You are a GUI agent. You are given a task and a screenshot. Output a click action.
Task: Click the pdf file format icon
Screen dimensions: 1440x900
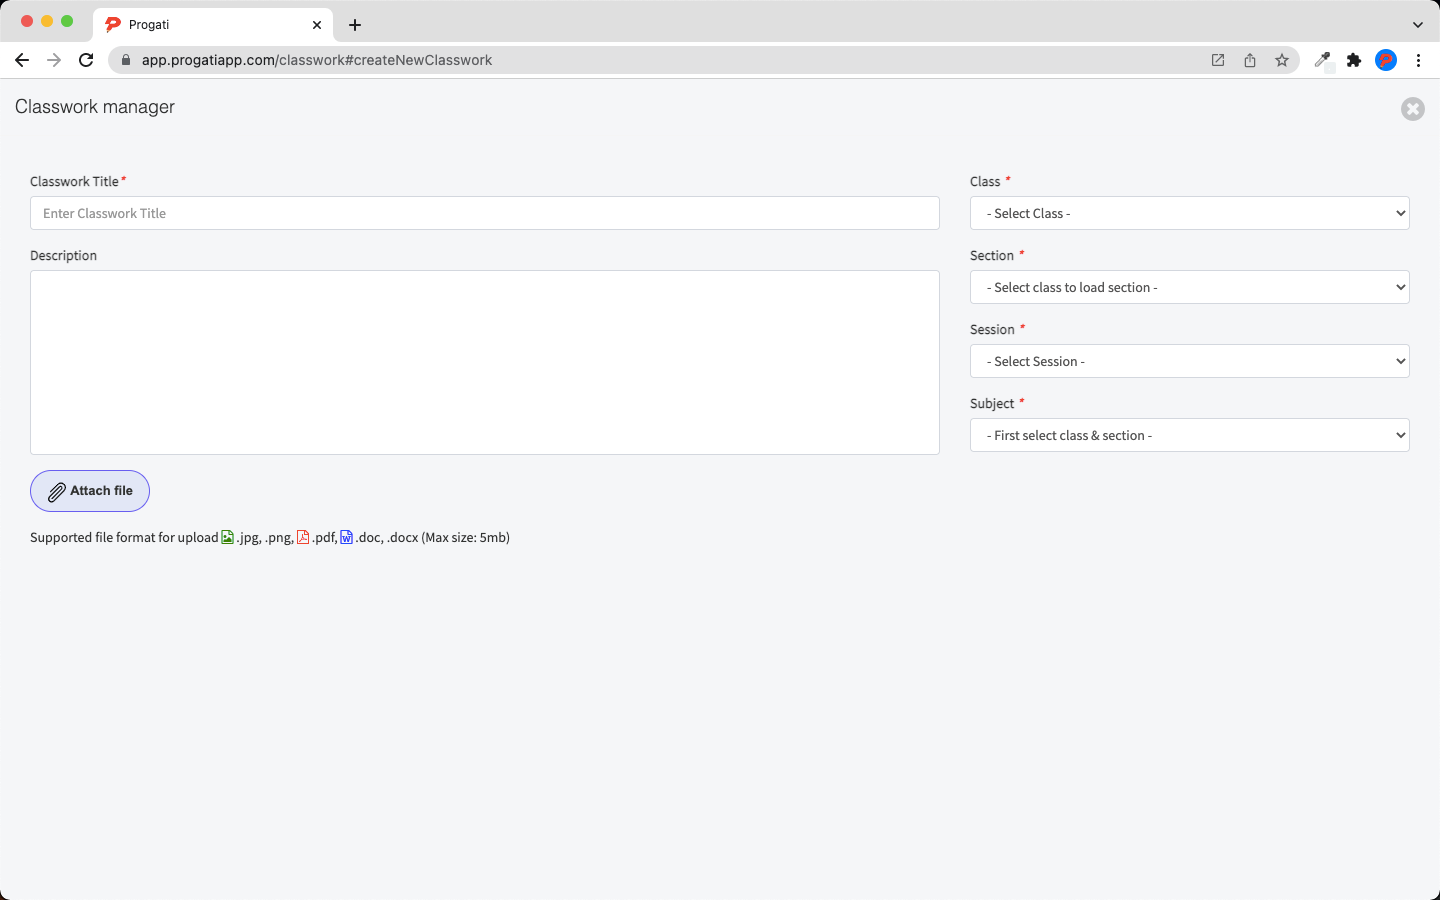[303, 537]
